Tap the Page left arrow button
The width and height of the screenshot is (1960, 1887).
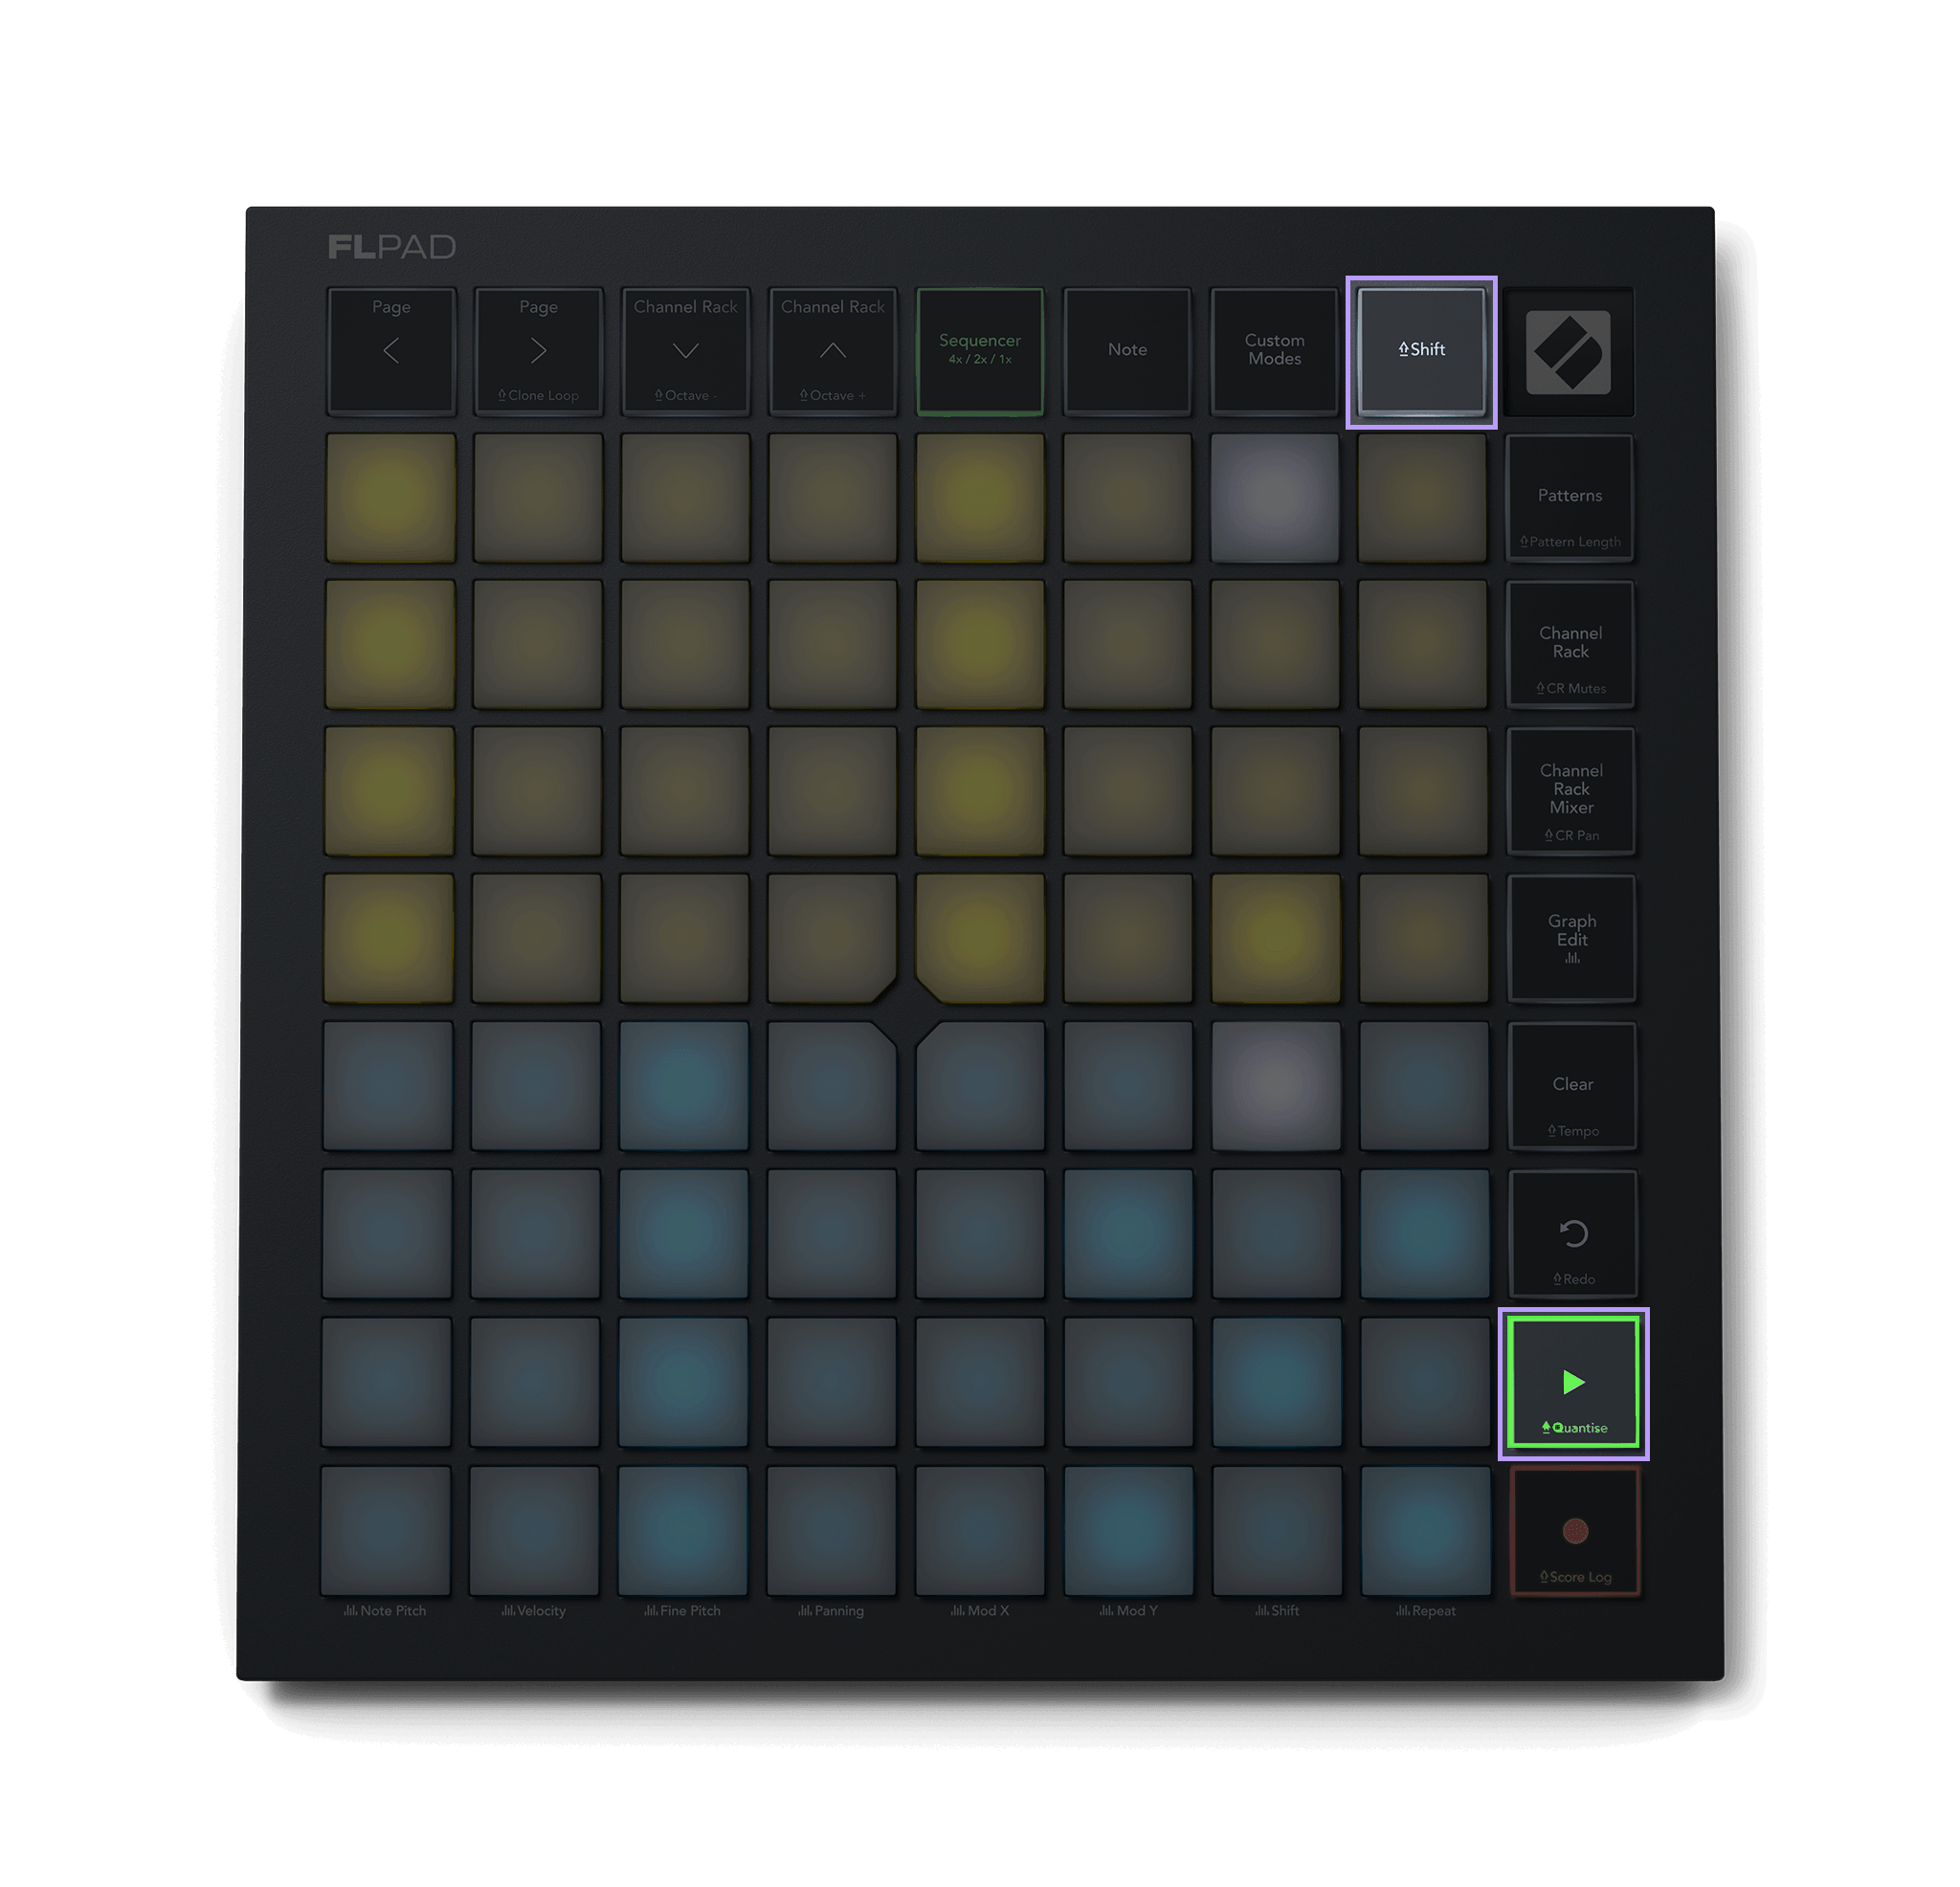[391, 350]
